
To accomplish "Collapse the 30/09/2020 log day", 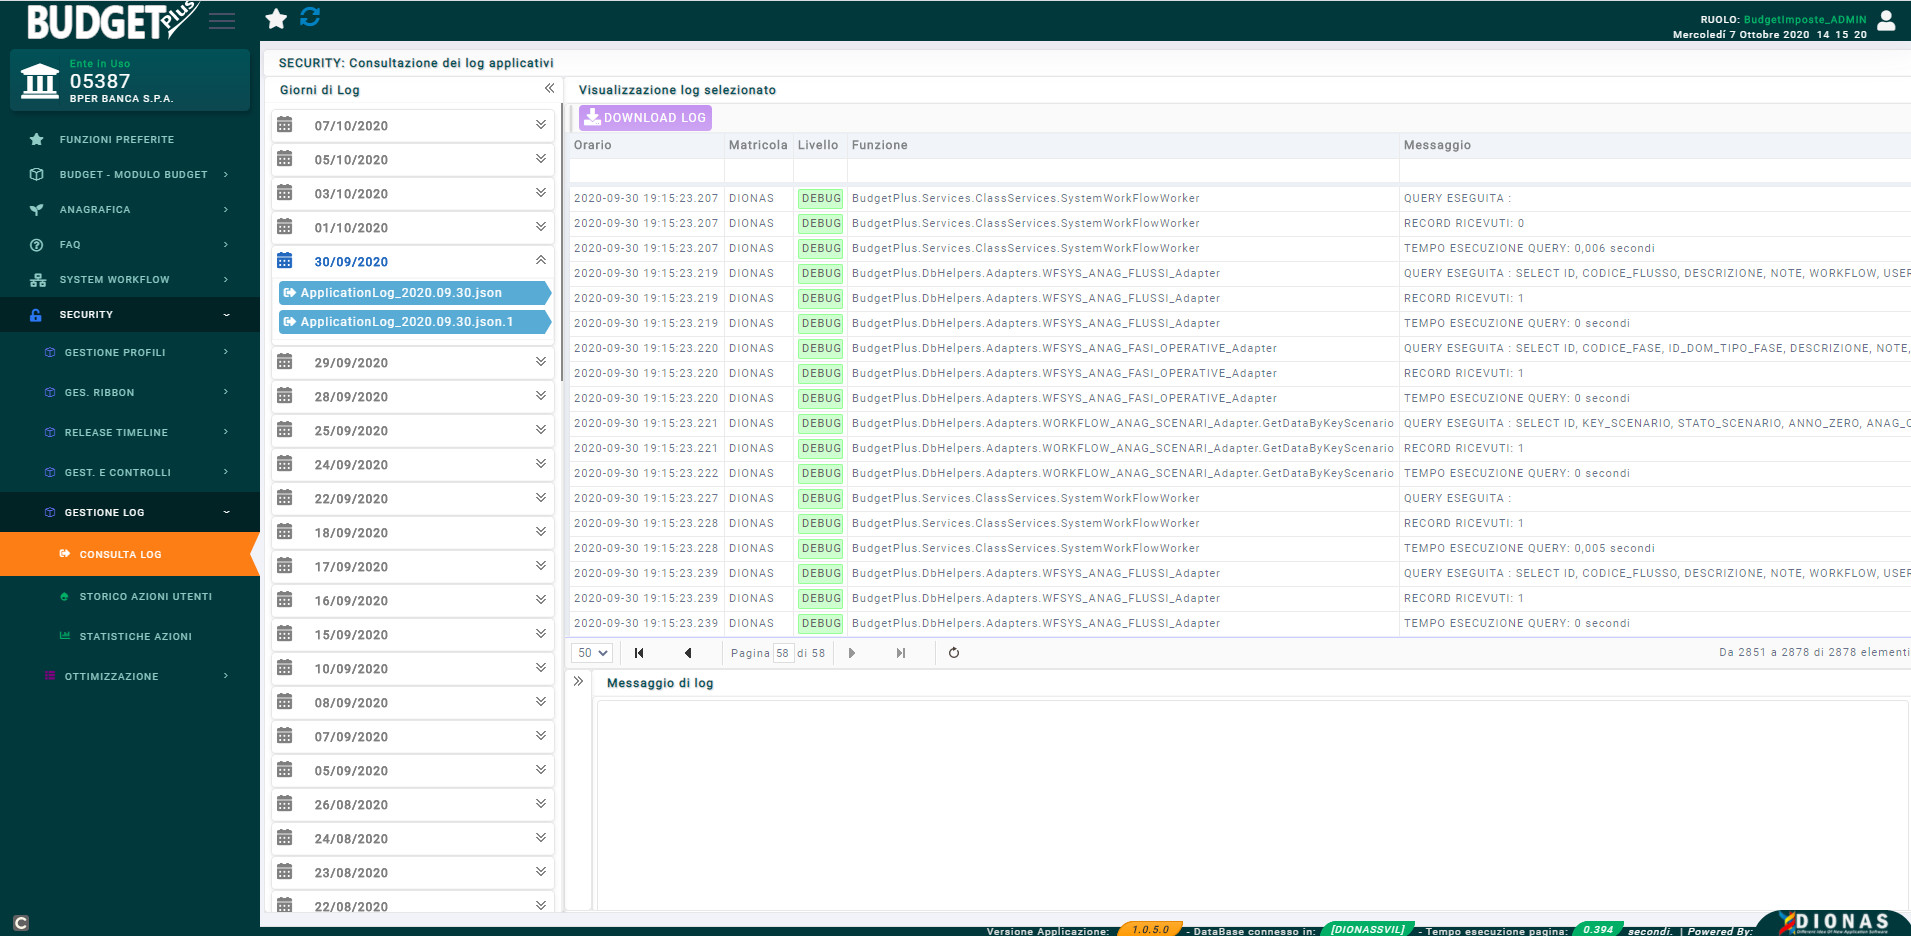I will coord(541,260).
